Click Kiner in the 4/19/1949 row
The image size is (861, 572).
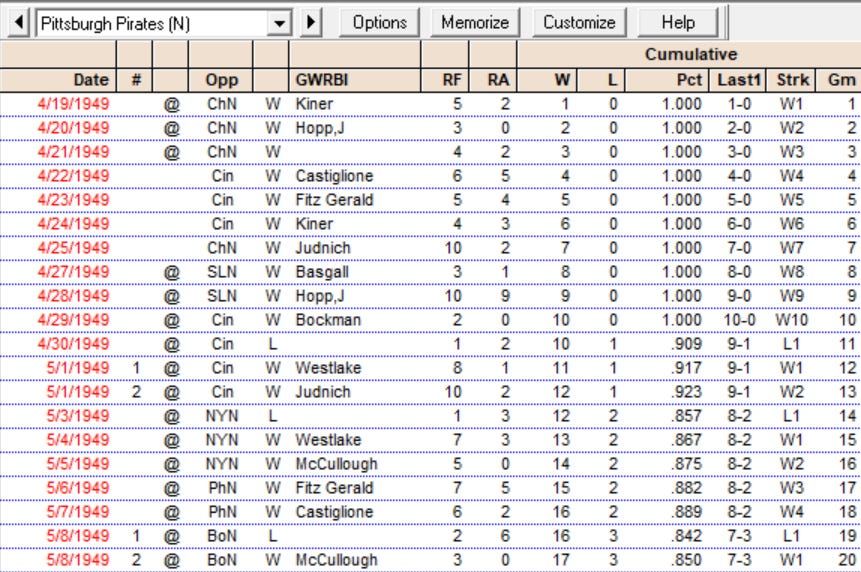coord(314,104)
